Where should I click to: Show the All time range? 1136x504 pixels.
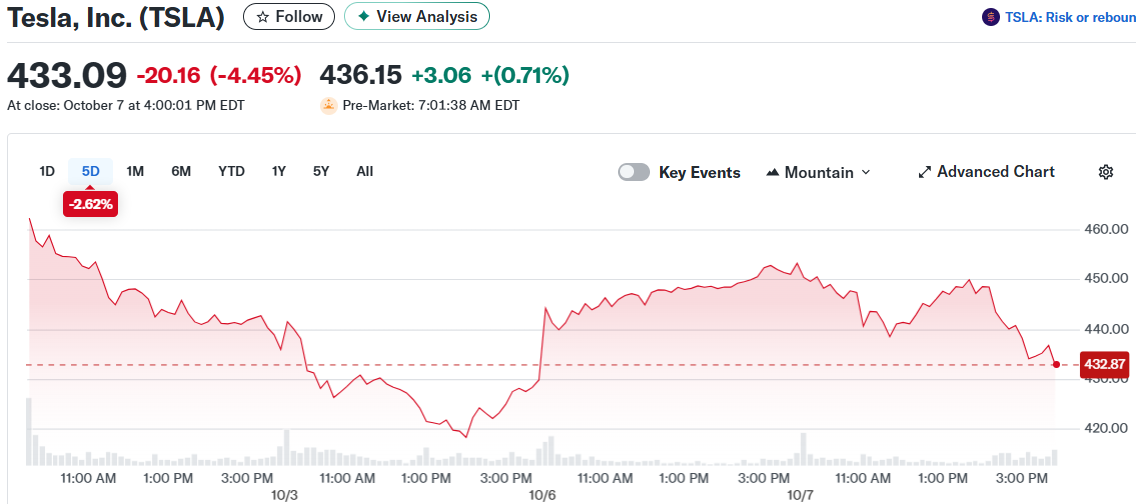tap(365, 171)
